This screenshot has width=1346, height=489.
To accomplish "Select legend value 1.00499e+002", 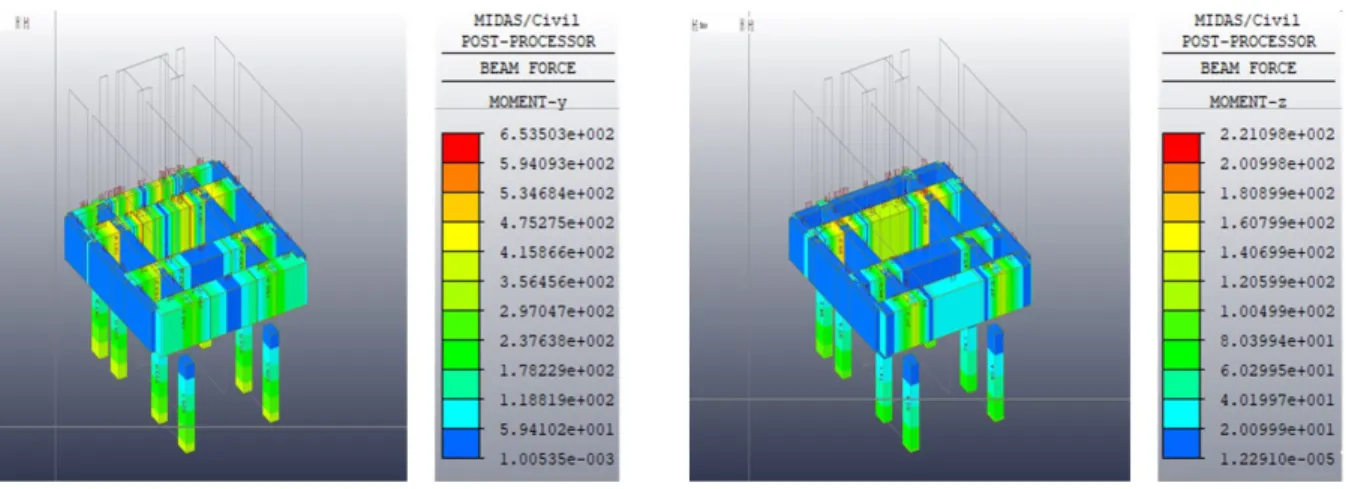I will [x=1277, y=312].
